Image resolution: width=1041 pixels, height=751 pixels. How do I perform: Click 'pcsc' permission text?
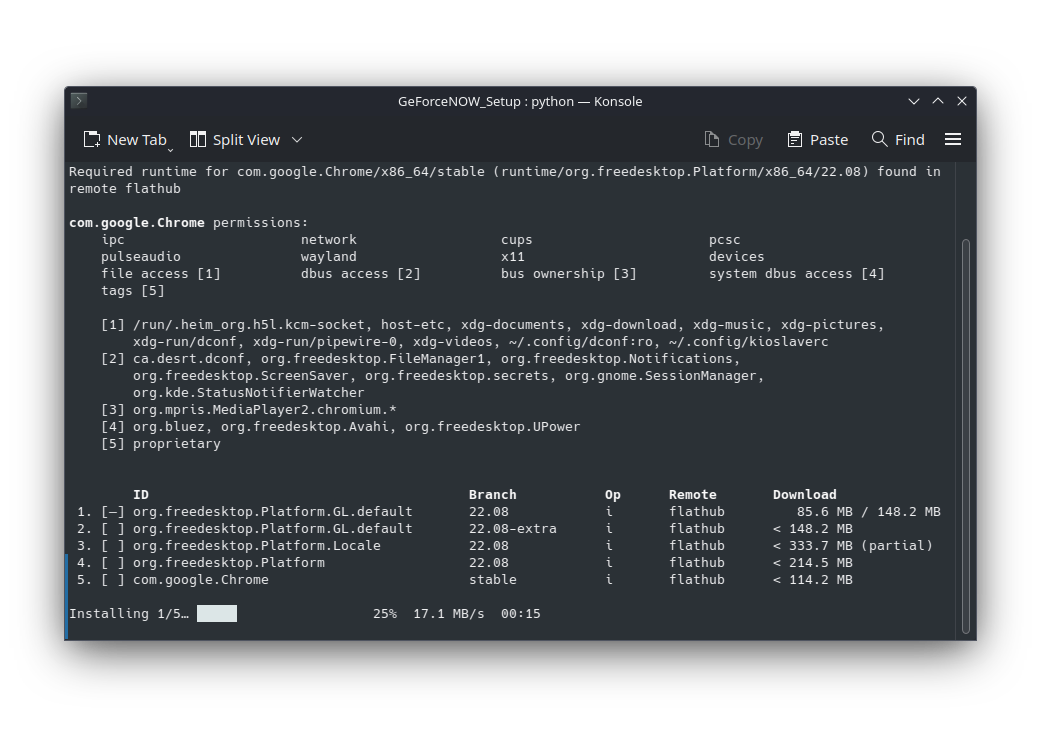(x=724, y=240)
